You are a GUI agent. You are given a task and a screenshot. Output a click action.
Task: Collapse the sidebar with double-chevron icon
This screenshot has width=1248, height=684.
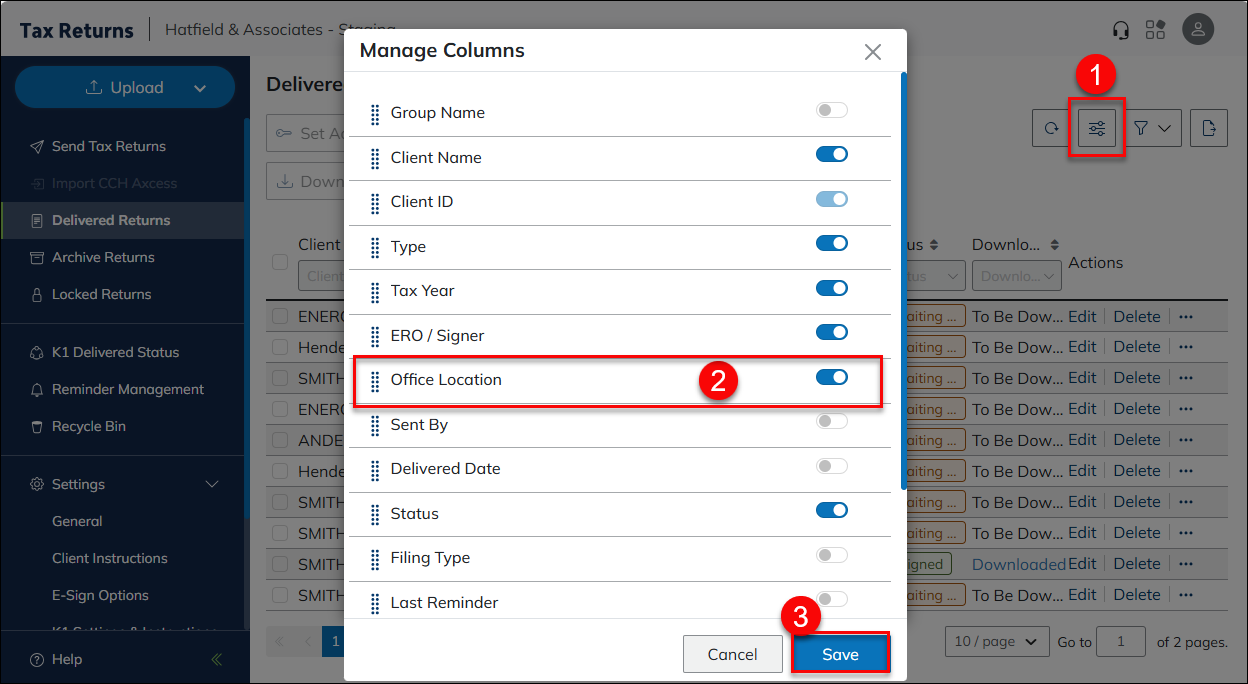tap(217, 659)
